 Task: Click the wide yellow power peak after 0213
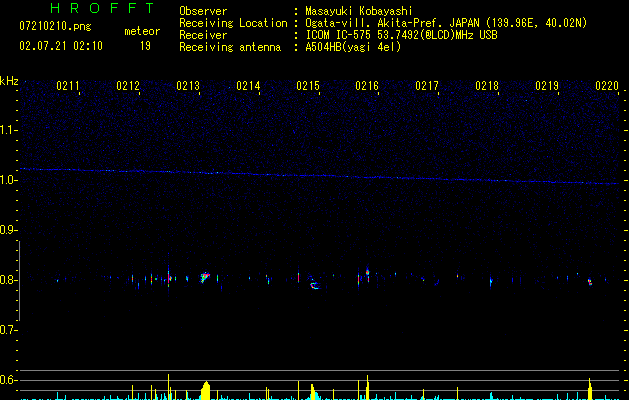205,390
